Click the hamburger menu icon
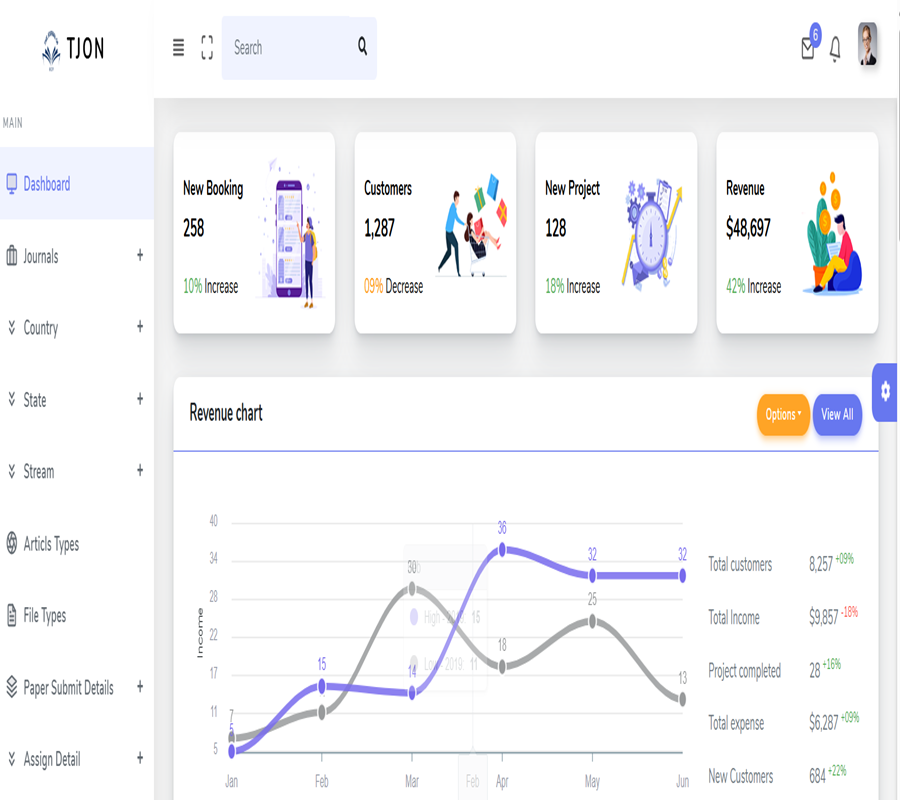 pos(178,47)
